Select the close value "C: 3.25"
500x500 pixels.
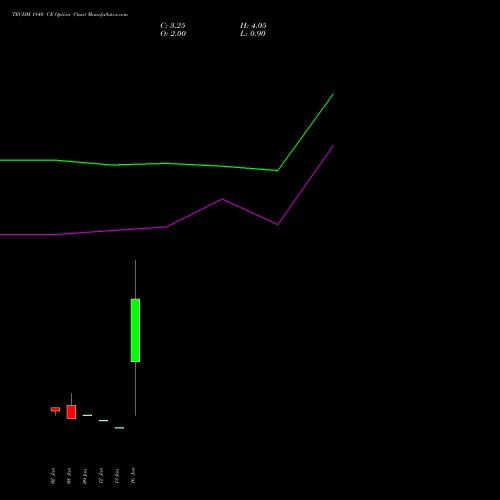(173, 25)
